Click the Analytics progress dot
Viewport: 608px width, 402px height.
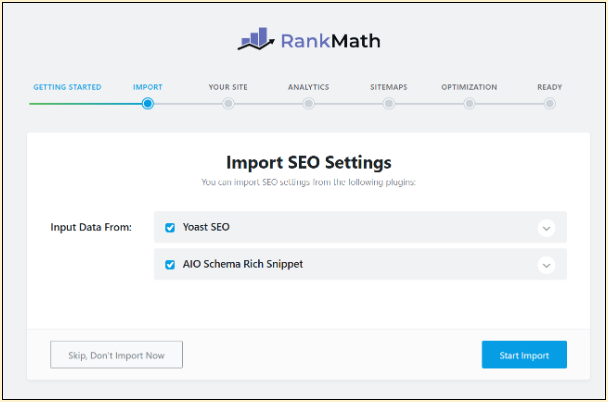click(309, 104)
